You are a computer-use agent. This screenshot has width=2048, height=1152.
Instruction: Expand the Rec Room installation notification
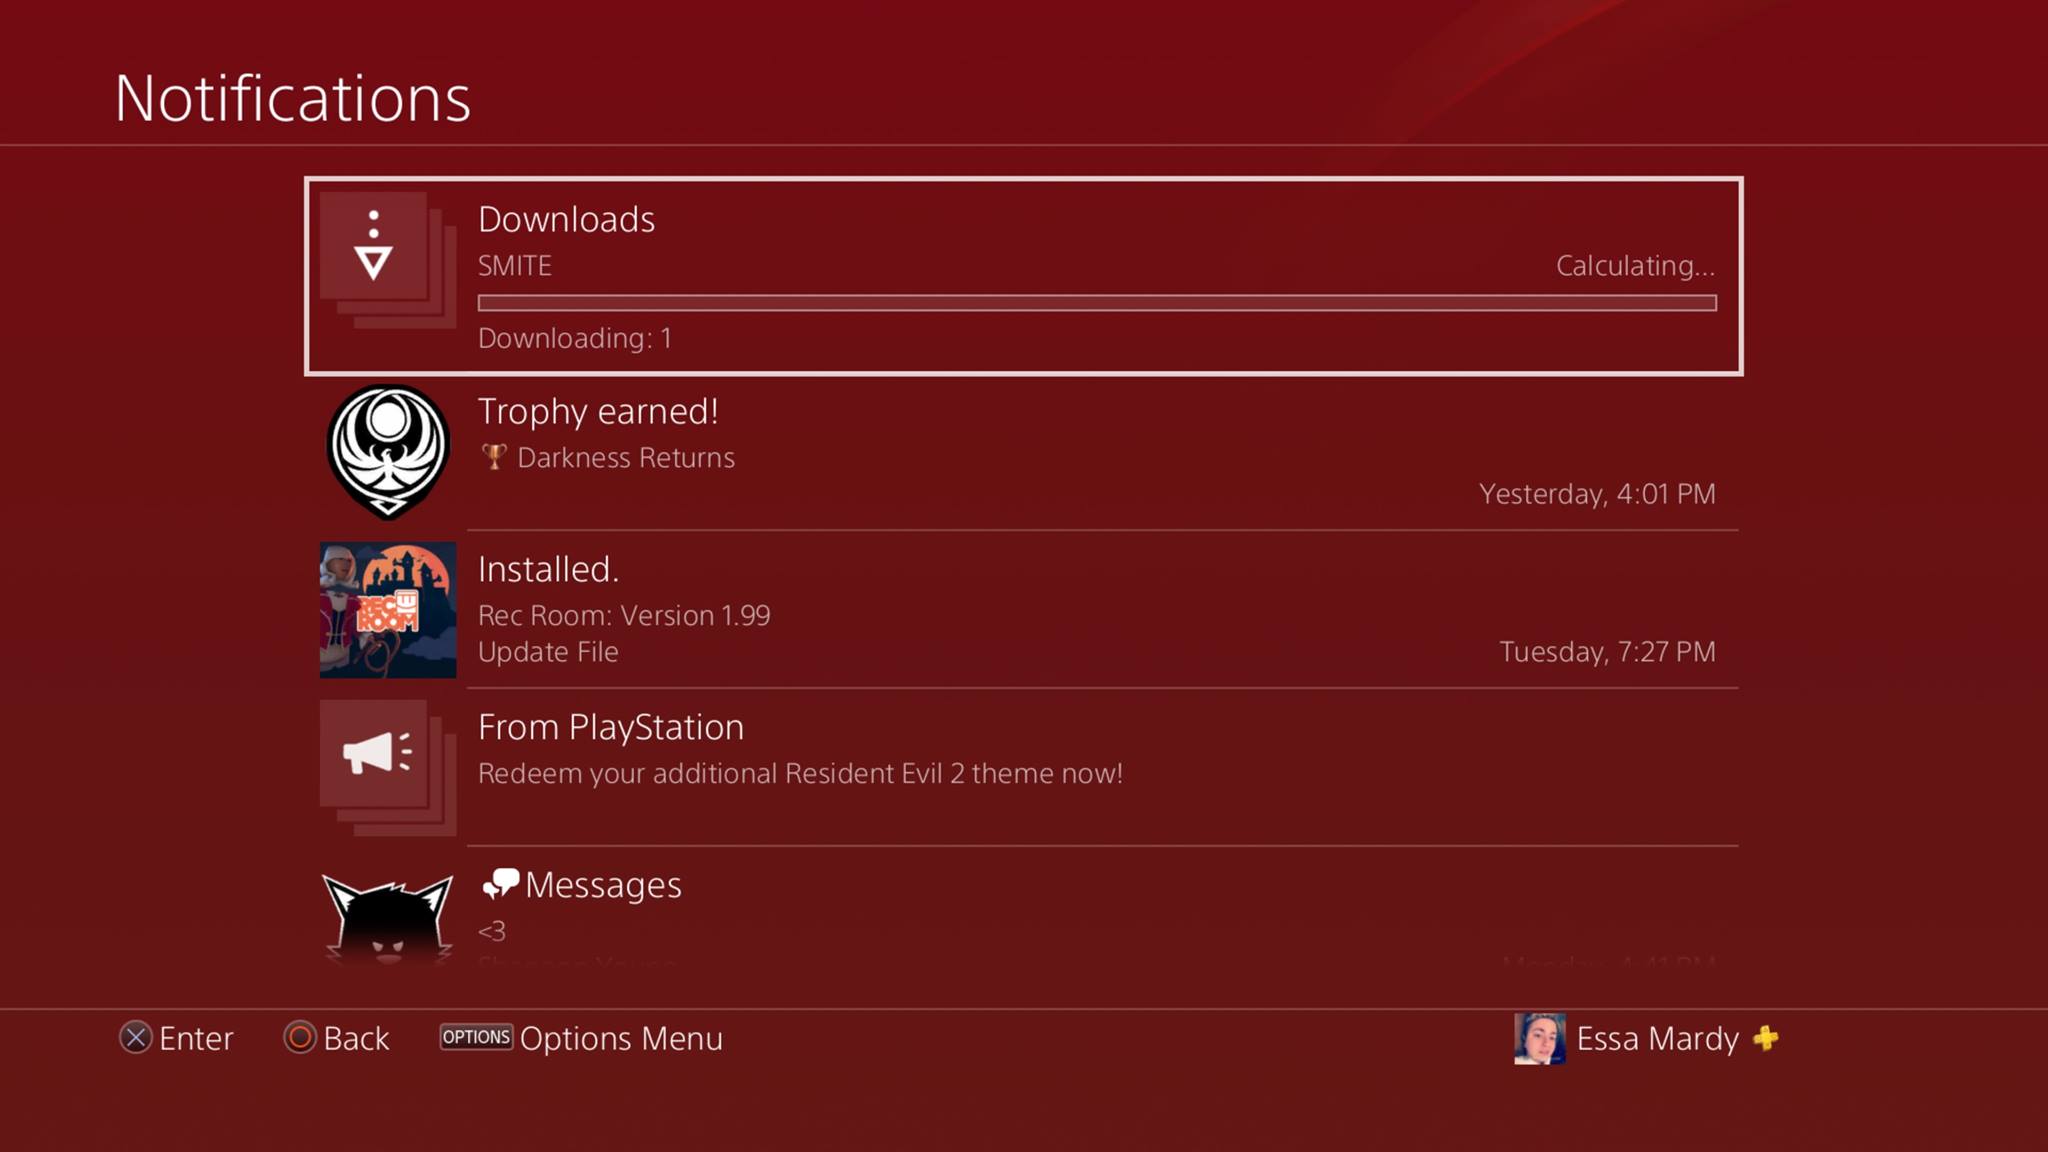[x=1024, y=609]
